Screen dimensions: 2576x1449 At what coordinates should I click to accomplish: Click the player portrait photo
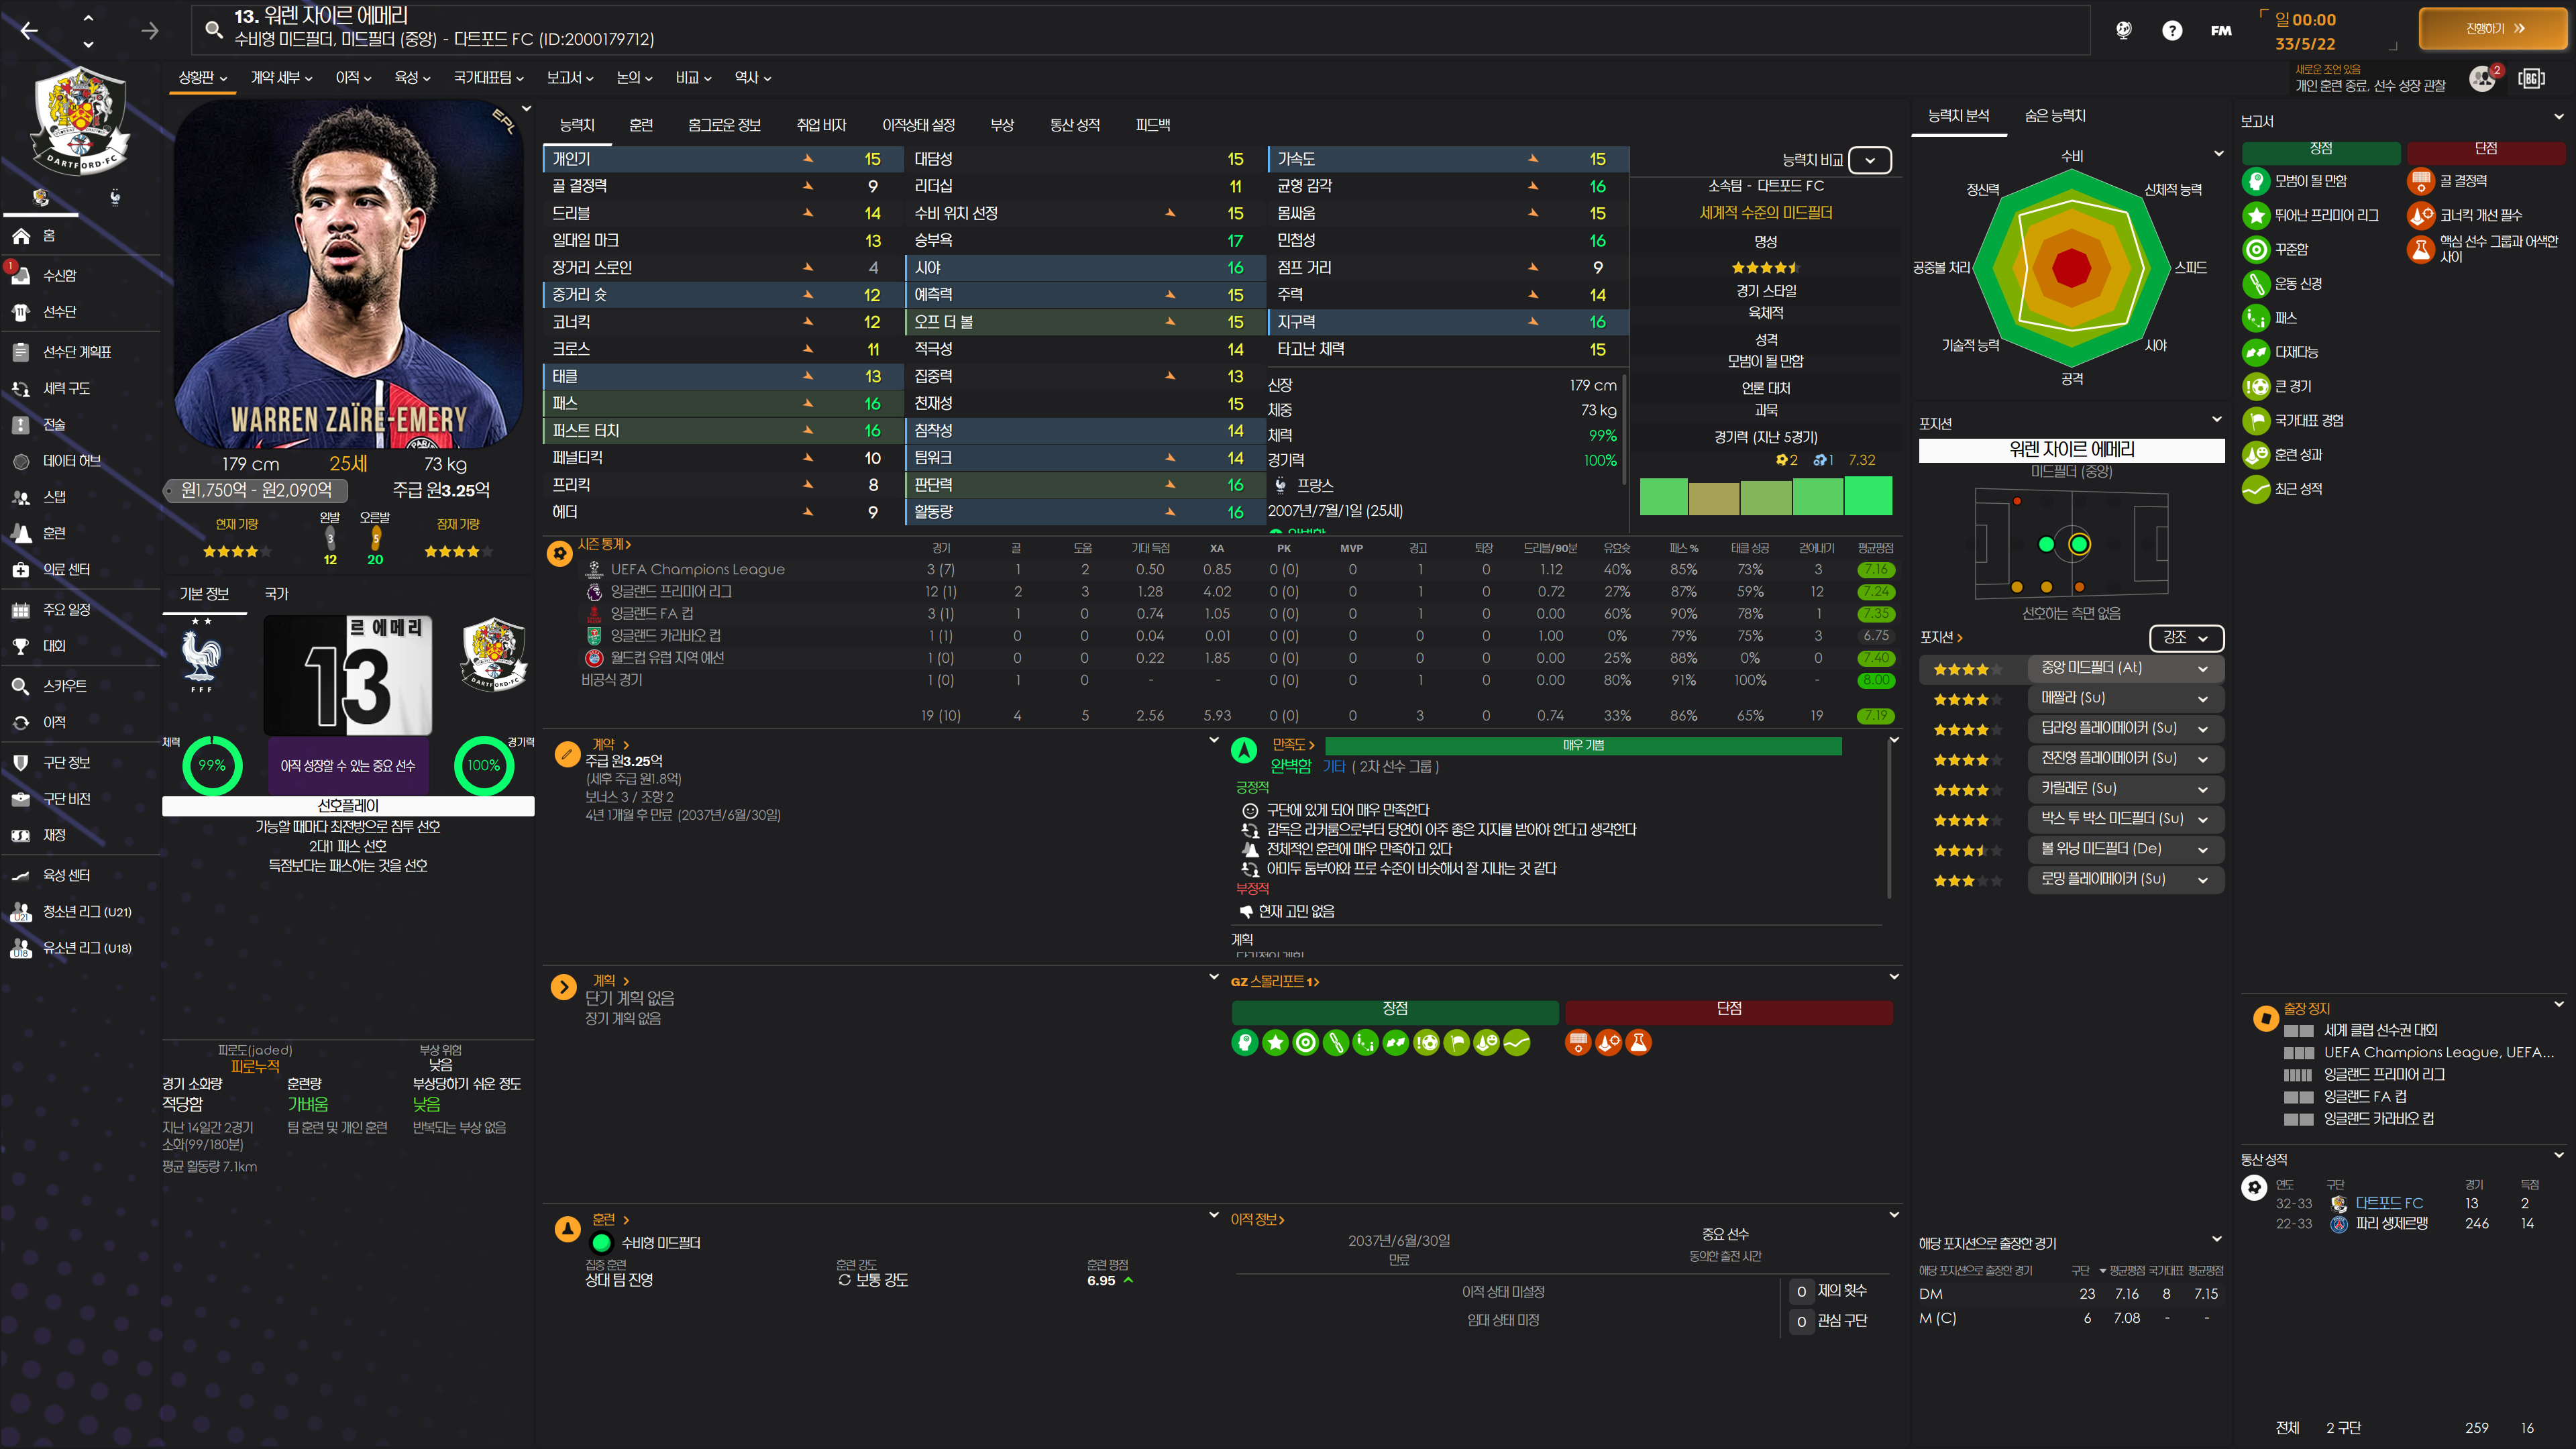click(x=348, y=274)
